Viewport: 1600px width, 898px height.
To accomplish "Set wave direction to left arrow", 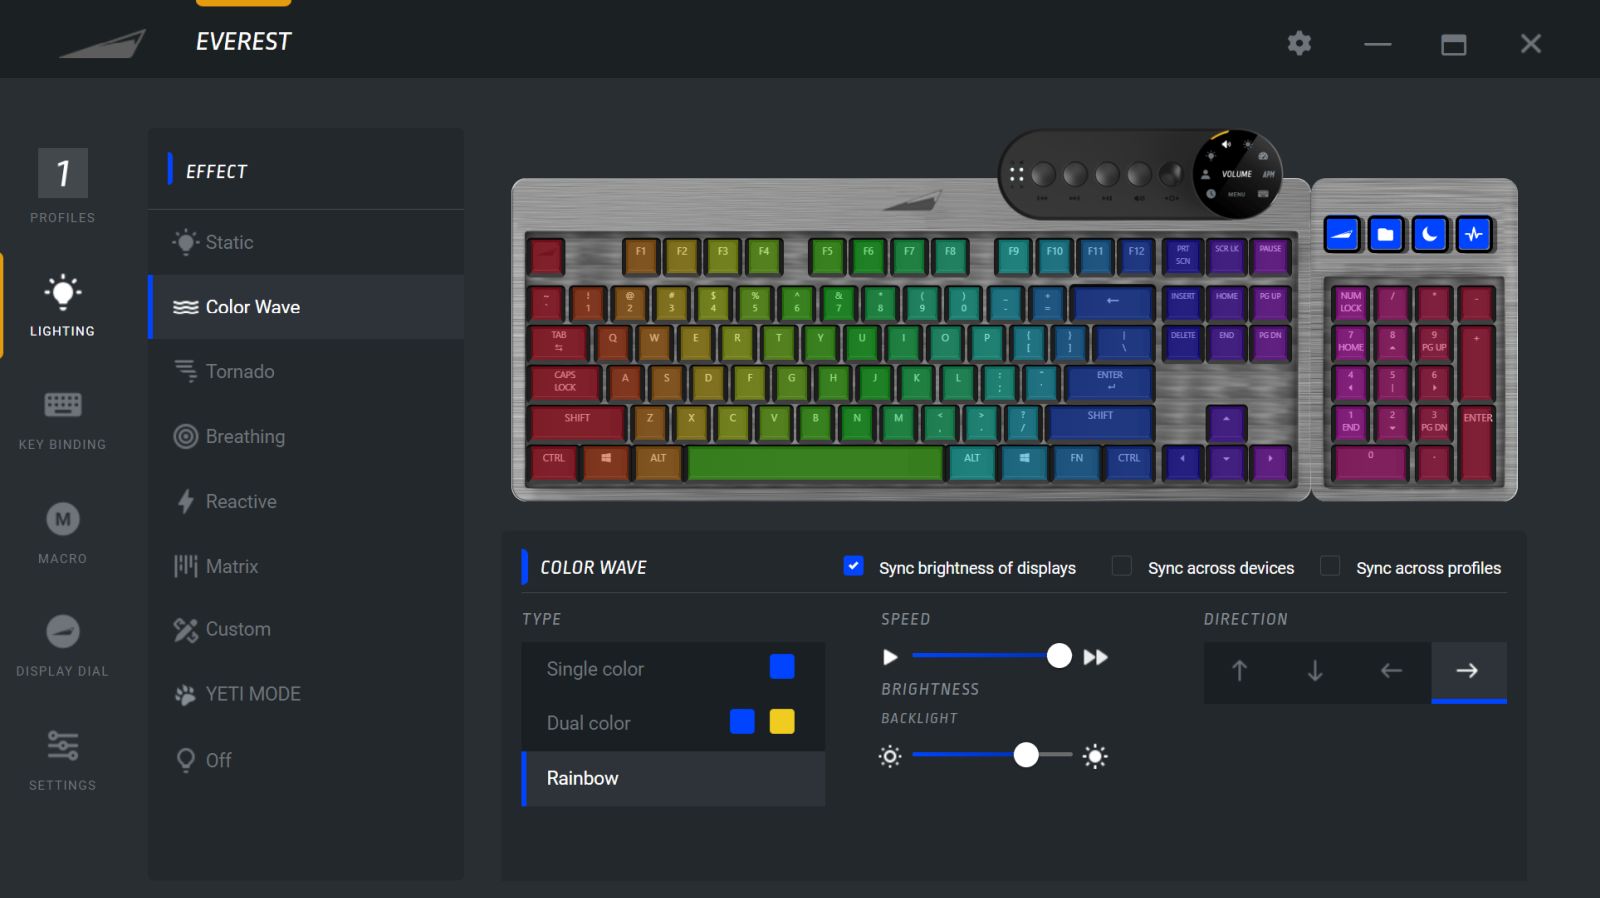I will point(1391,671).
